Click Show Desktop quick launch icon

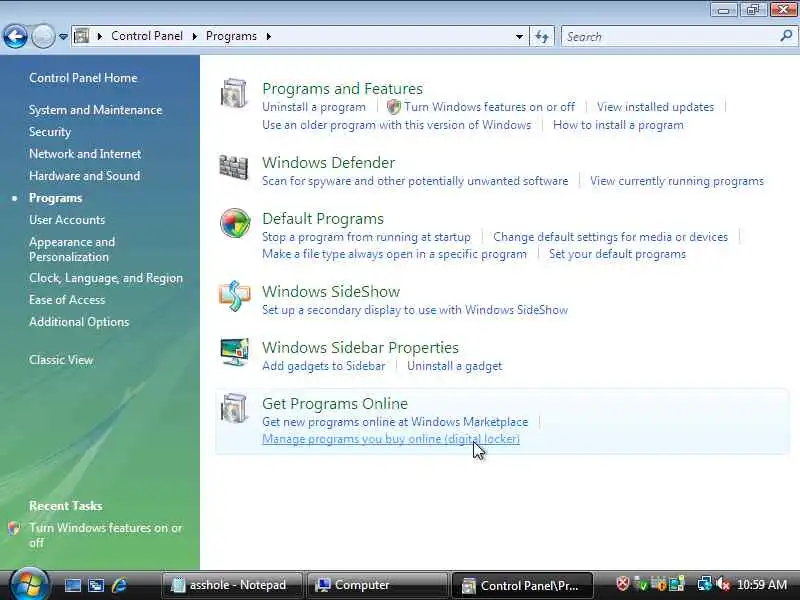tap(73, 585)
